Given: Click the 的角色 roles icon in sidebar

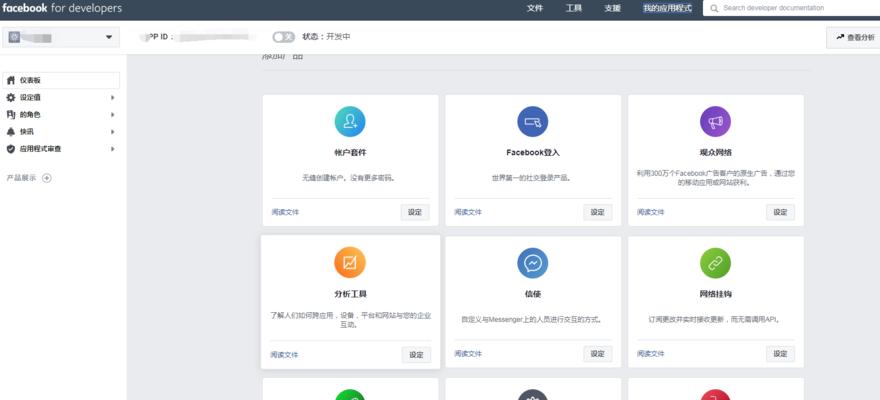Looking at the screenshot, I should (11, 114).
